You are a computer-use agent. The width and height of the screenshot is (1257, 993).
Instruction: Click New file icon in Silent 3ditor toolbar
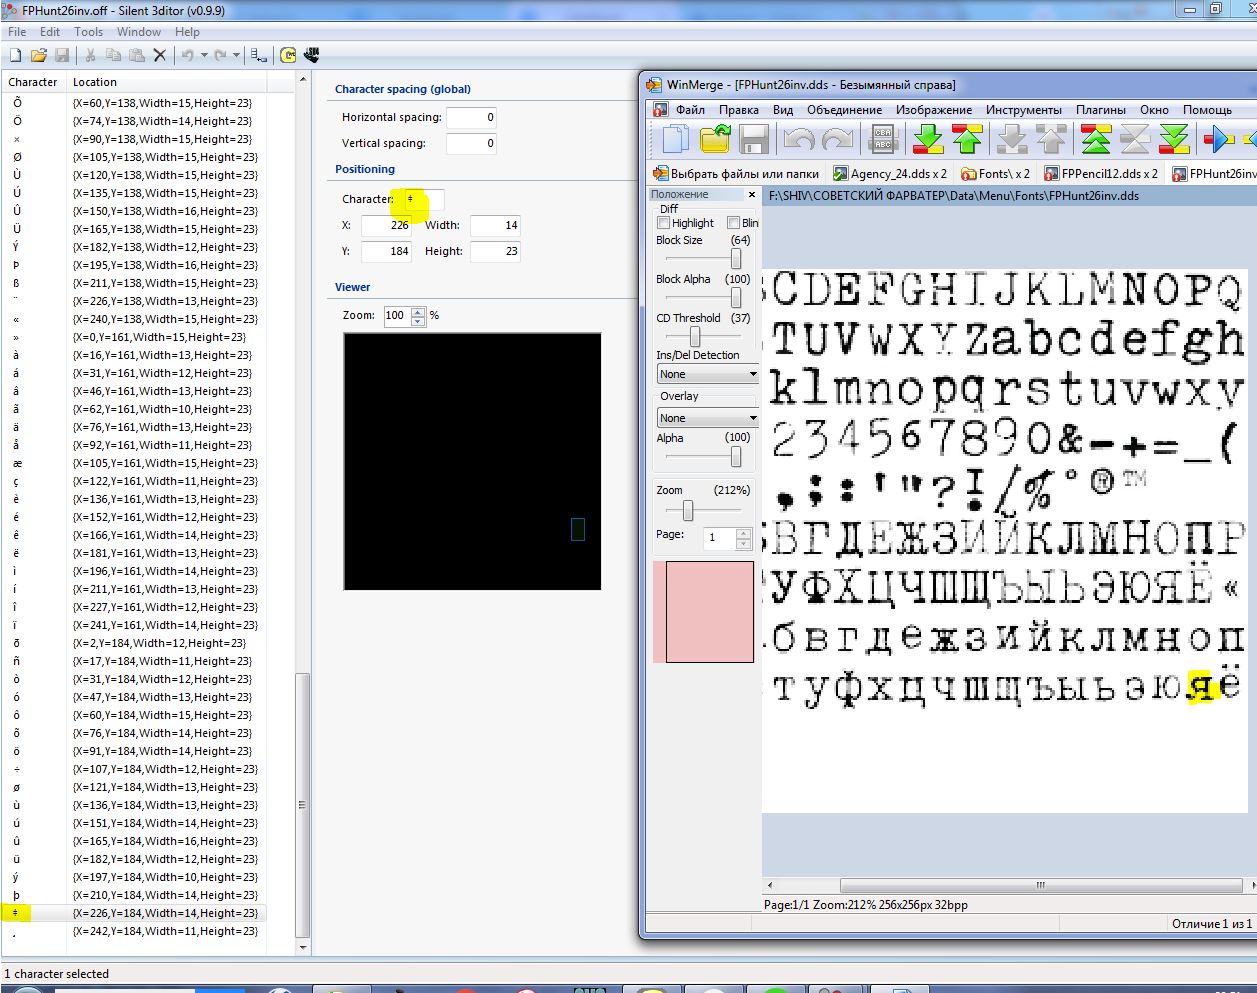(x=15, y=56)
